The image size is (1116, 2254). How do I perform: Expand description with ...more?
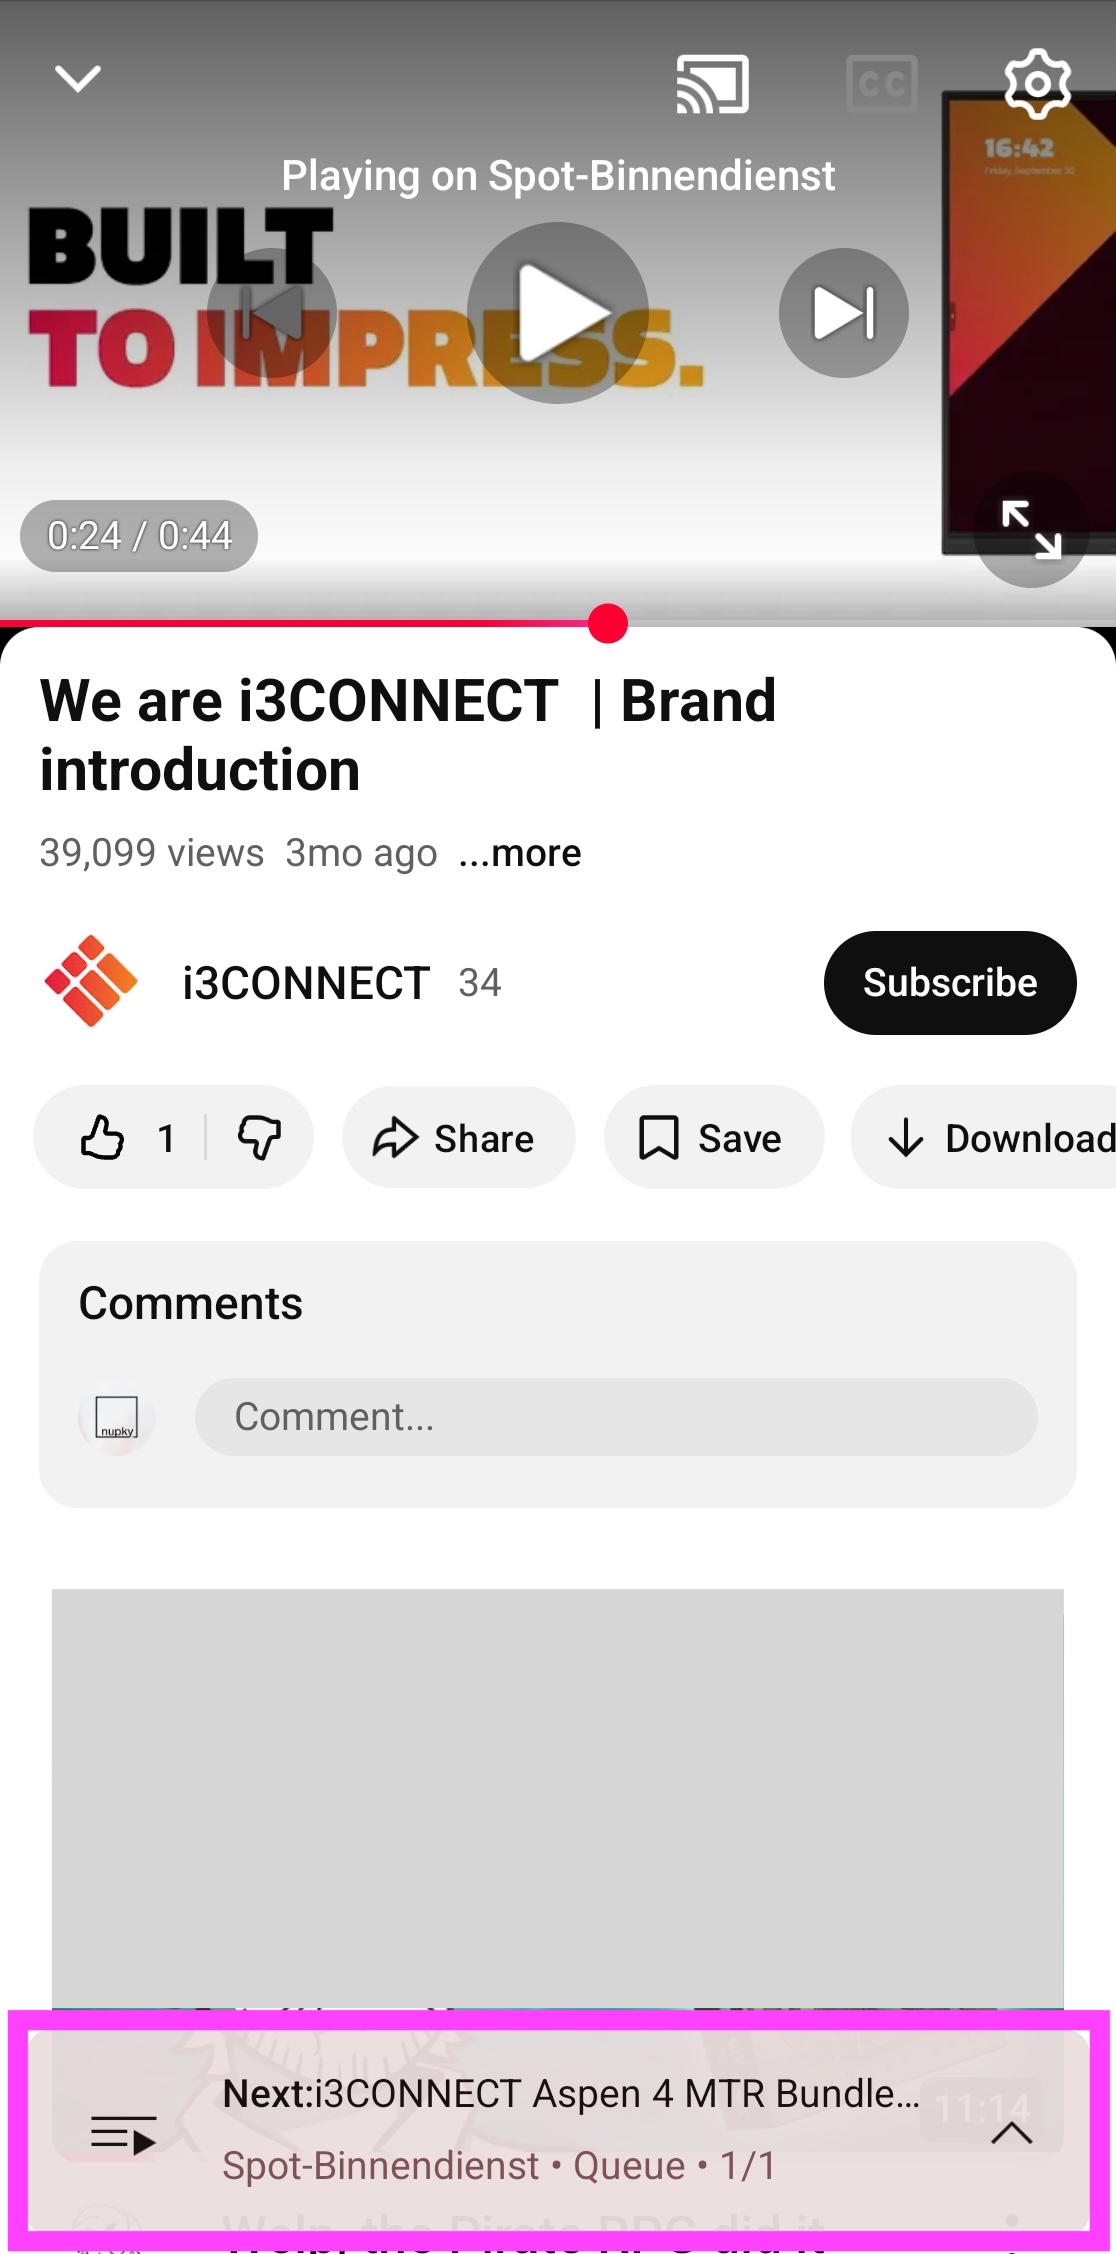(x=520, y=853)
